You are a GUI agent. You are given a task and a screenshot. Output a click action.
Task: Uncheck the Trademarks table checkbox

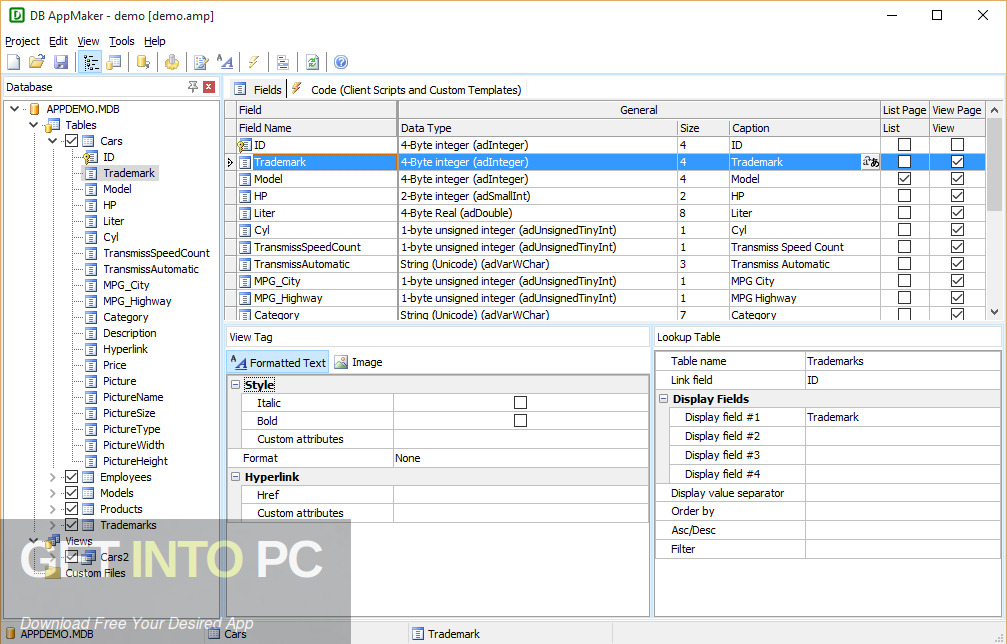point(71,525)
